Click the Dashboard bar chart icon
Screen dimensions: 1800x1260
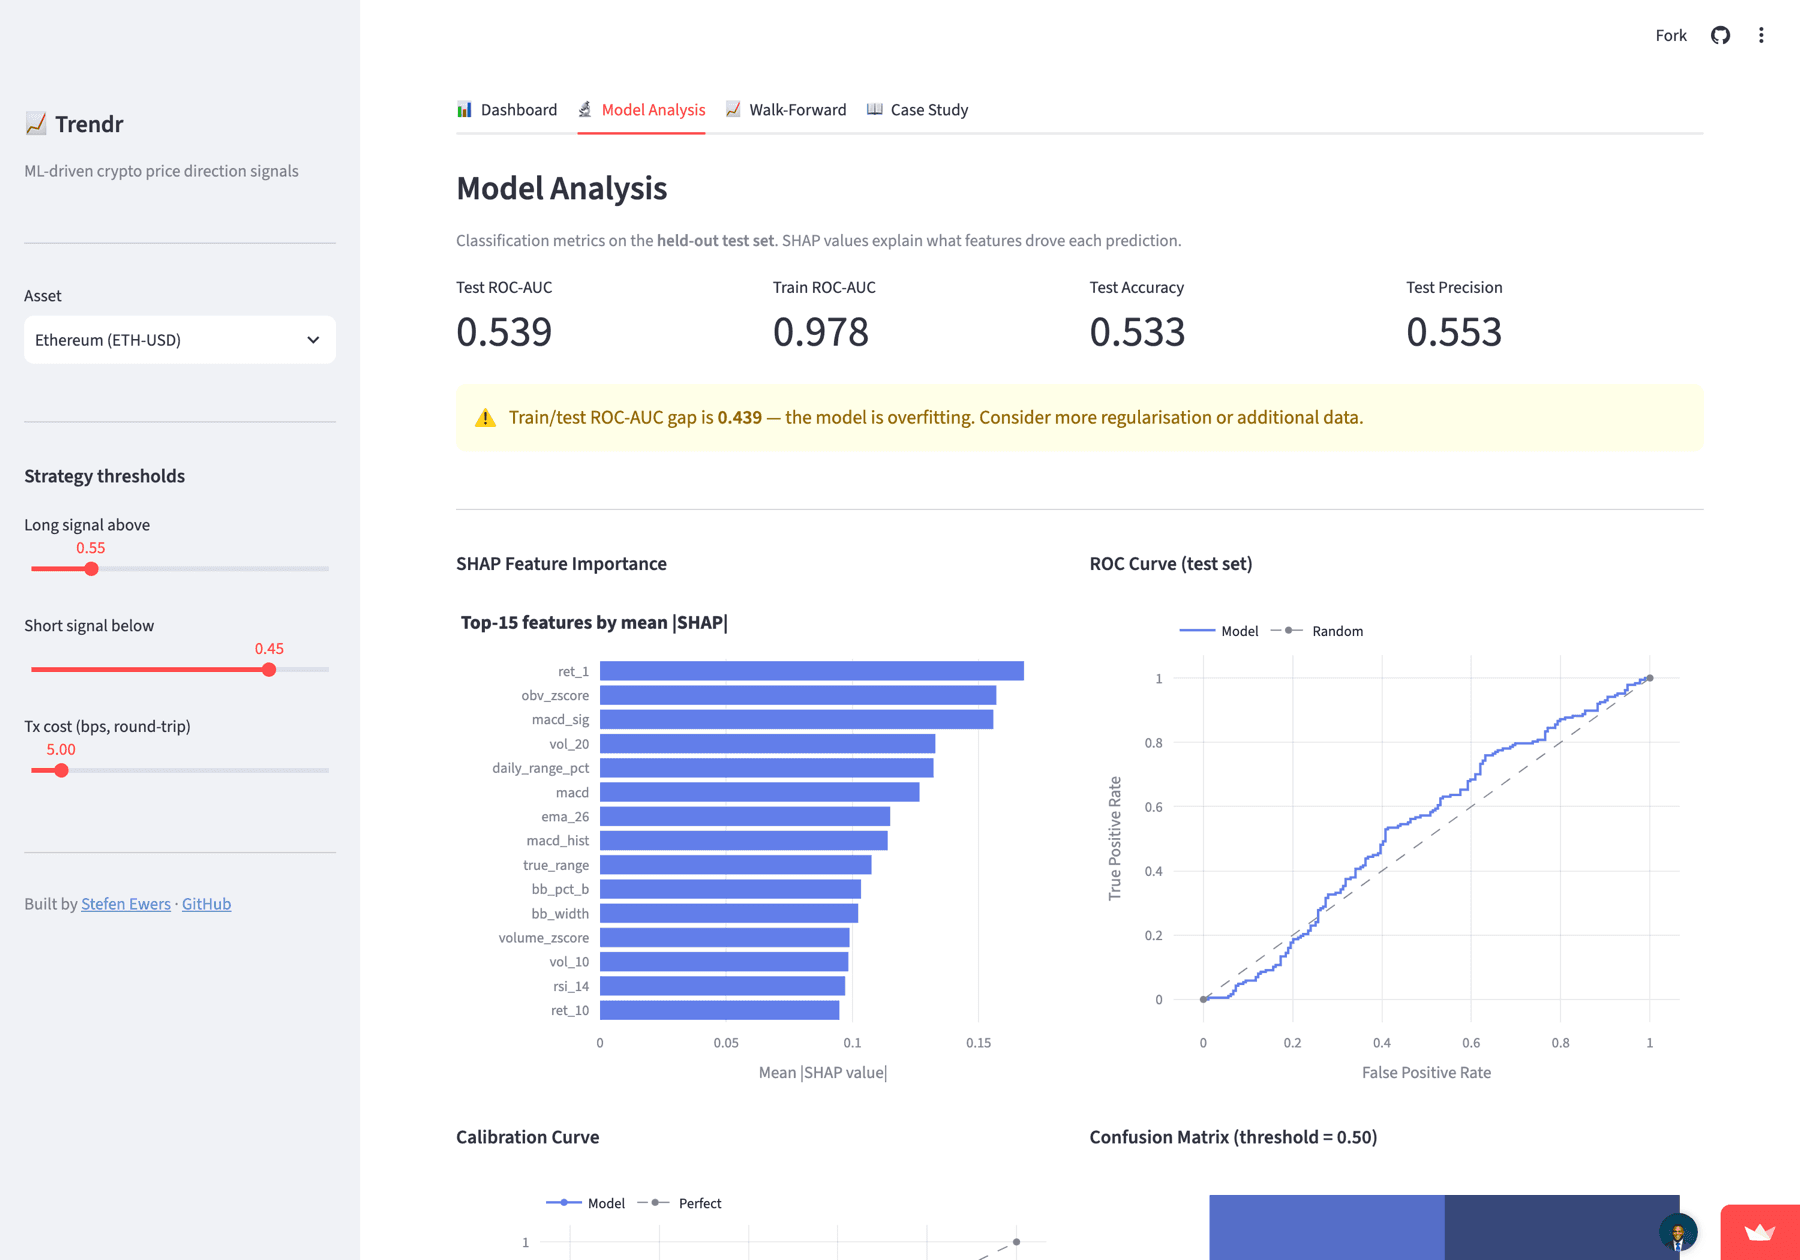(464, 109)
